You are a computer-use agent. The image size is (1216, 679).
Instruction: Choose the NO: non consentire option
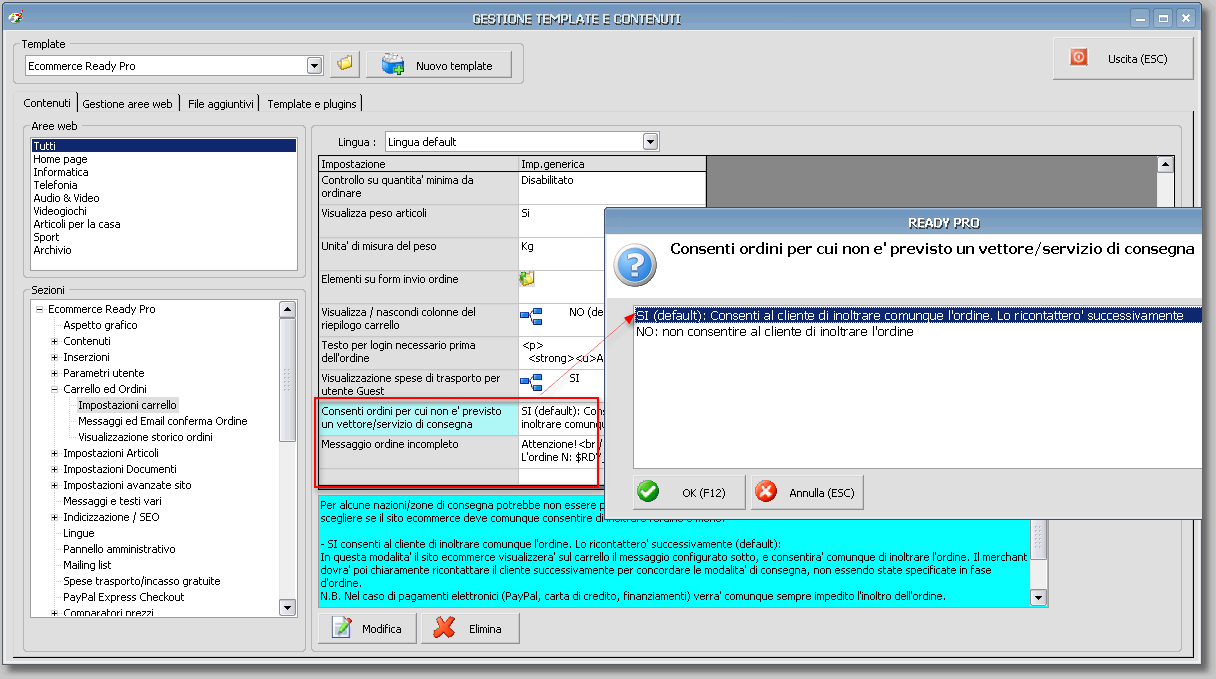(918, 331)
